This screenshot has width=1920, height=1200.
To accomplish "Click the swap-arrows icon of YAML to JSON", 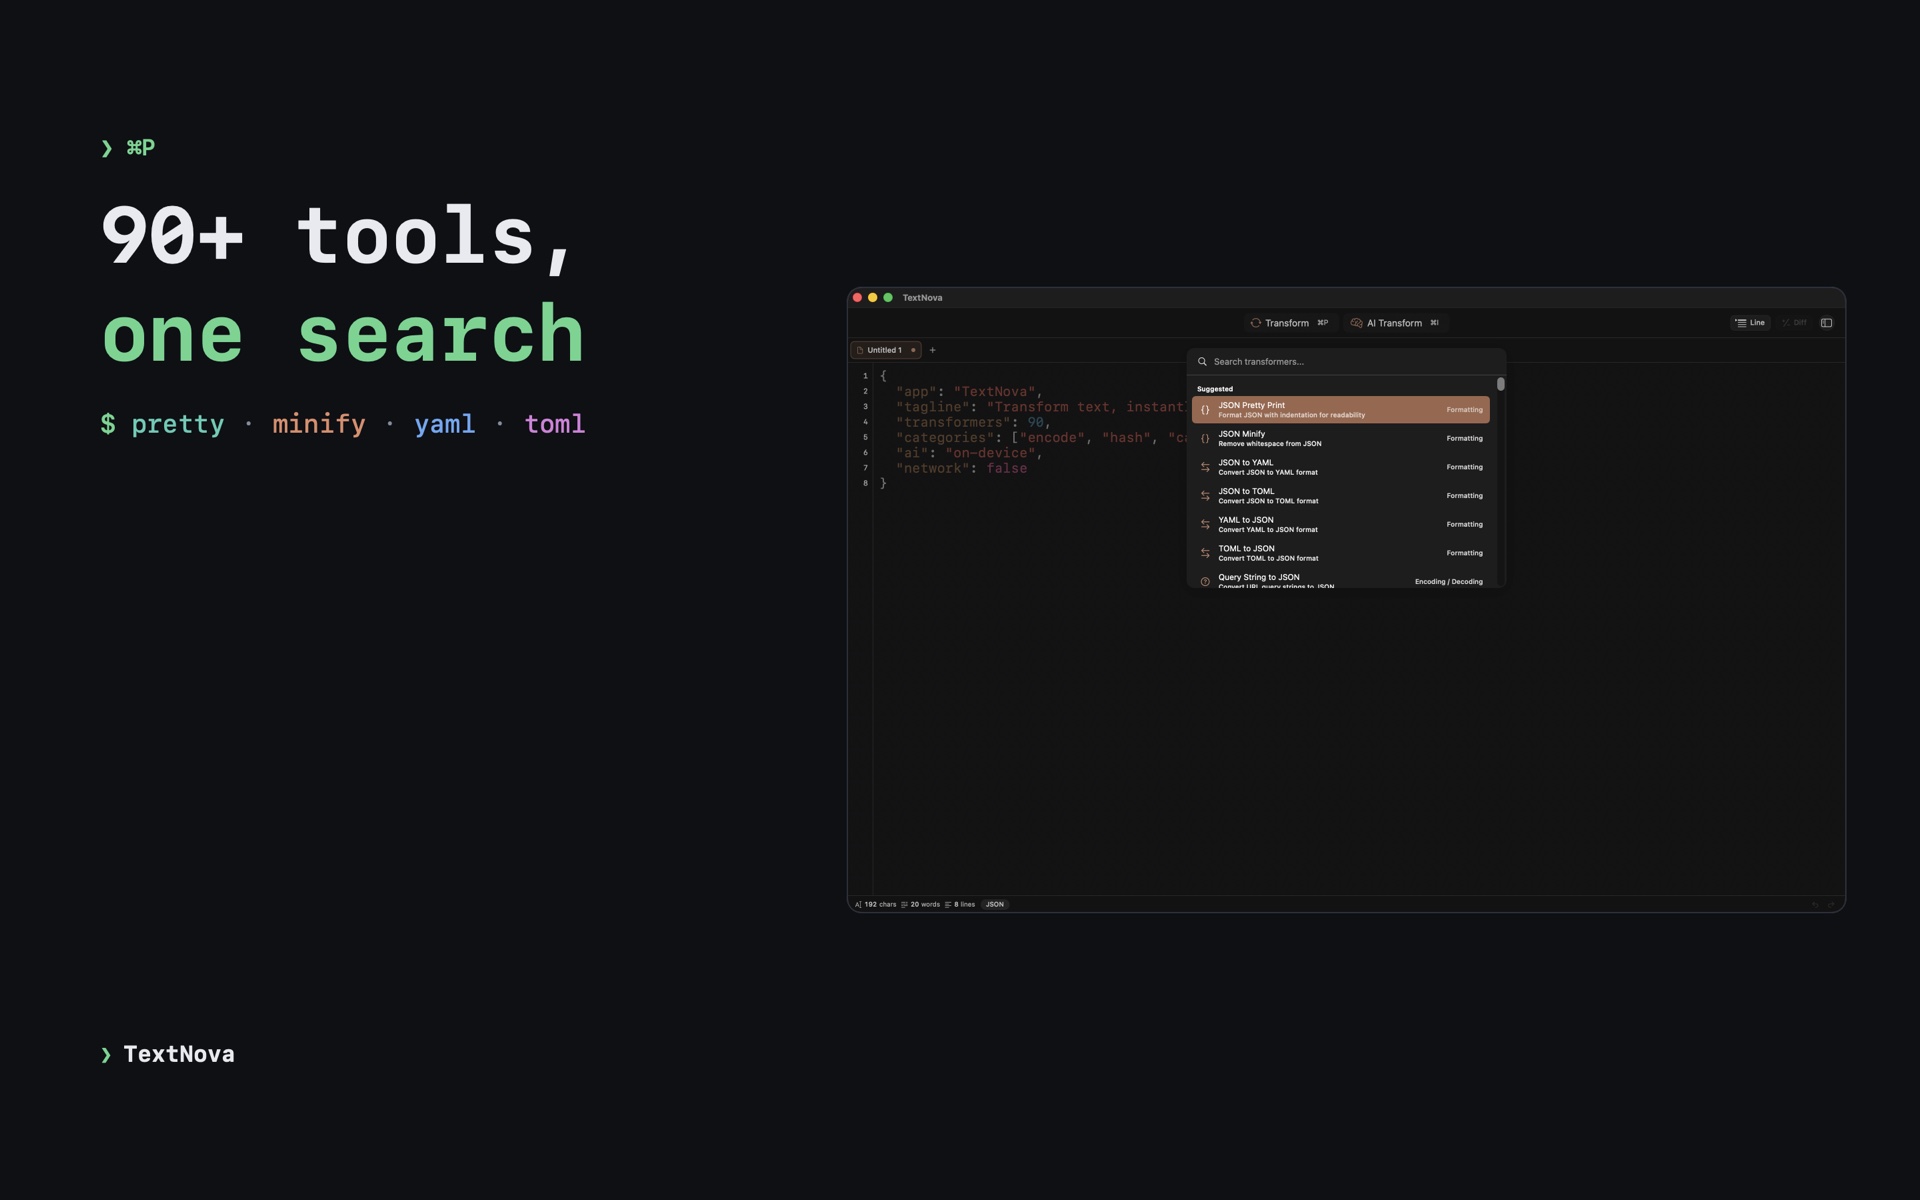I will pyautogui.click(x=1205, y=524).
